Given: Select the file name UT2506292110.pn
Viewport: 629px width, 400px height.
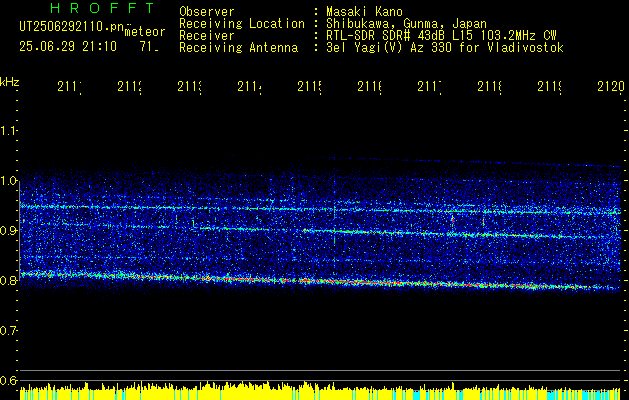Looking at the screenshot, I should pos(71,27).
